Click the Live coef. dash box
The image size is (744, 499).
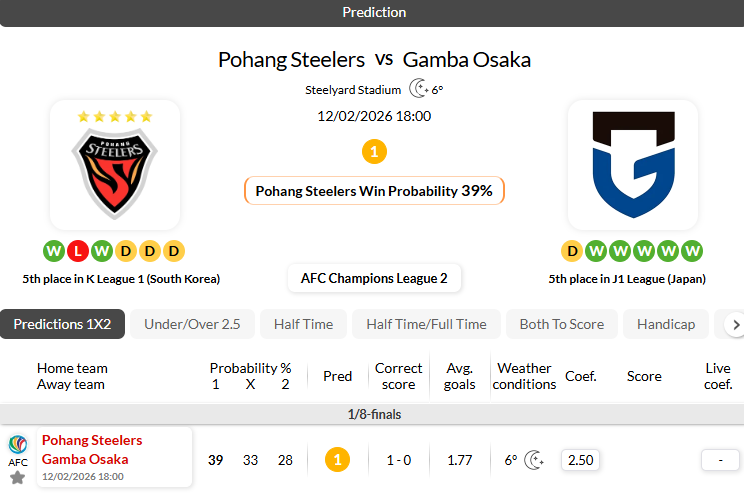pos(717,460)
